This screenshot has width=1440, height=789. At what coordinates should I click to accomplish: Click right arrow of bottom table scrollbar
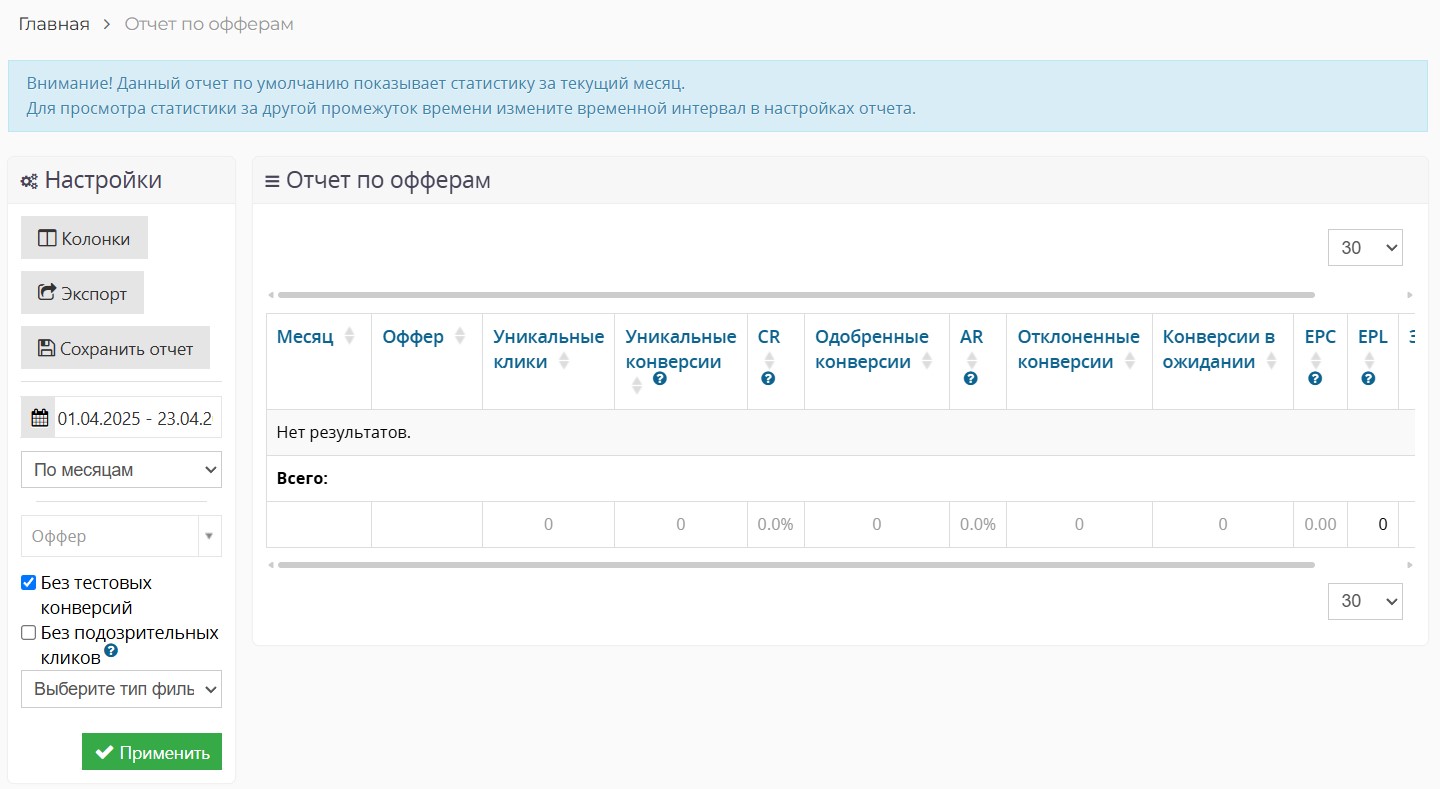coord(1410,565)
